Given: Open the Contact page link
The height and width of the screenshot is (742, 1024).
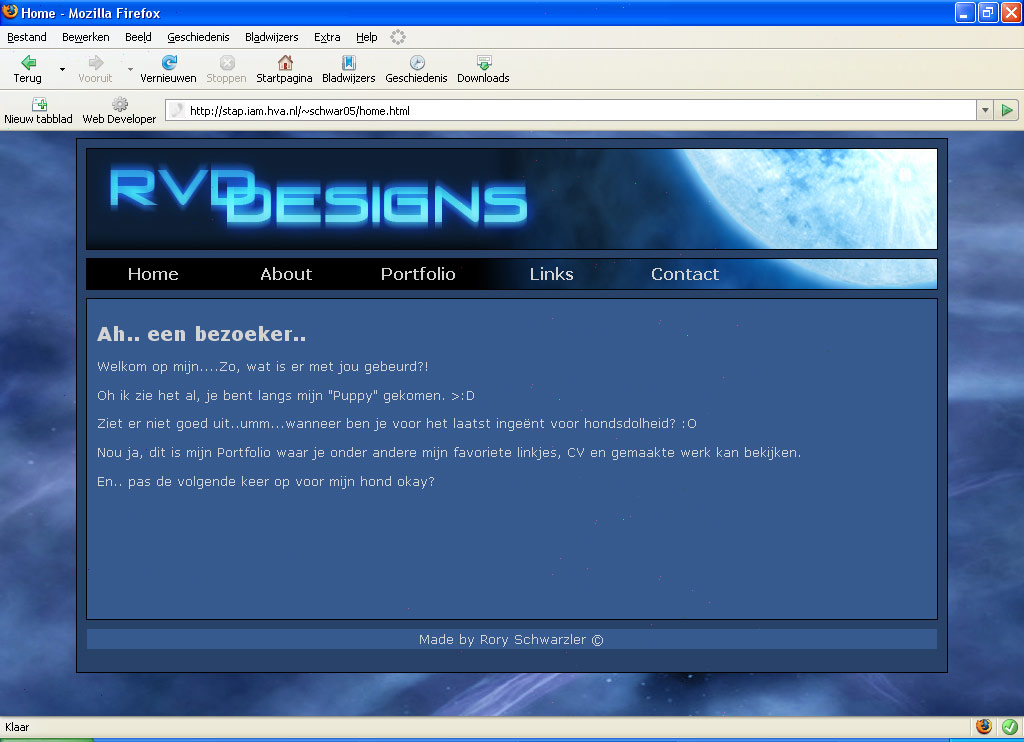Looking at the screenshot, I should coord(685,274).
